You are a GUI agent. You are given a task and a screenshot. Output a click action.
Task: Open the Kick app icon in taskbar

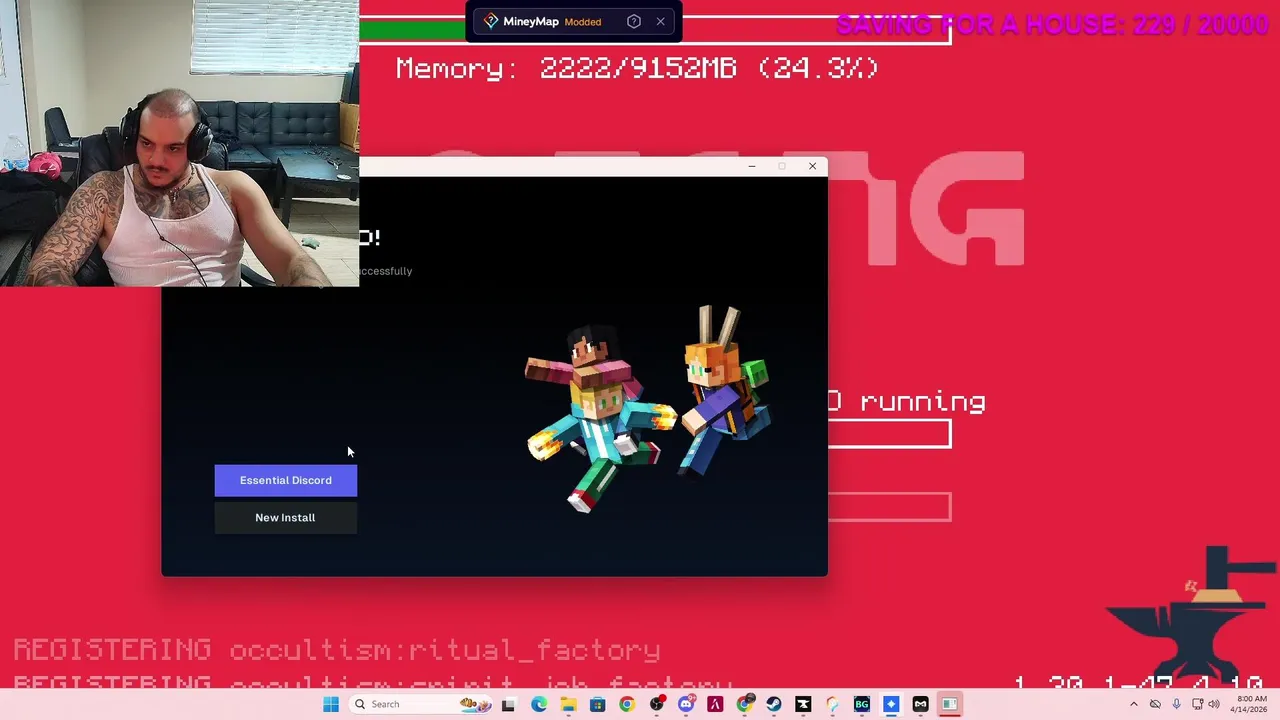pos(803,704)
